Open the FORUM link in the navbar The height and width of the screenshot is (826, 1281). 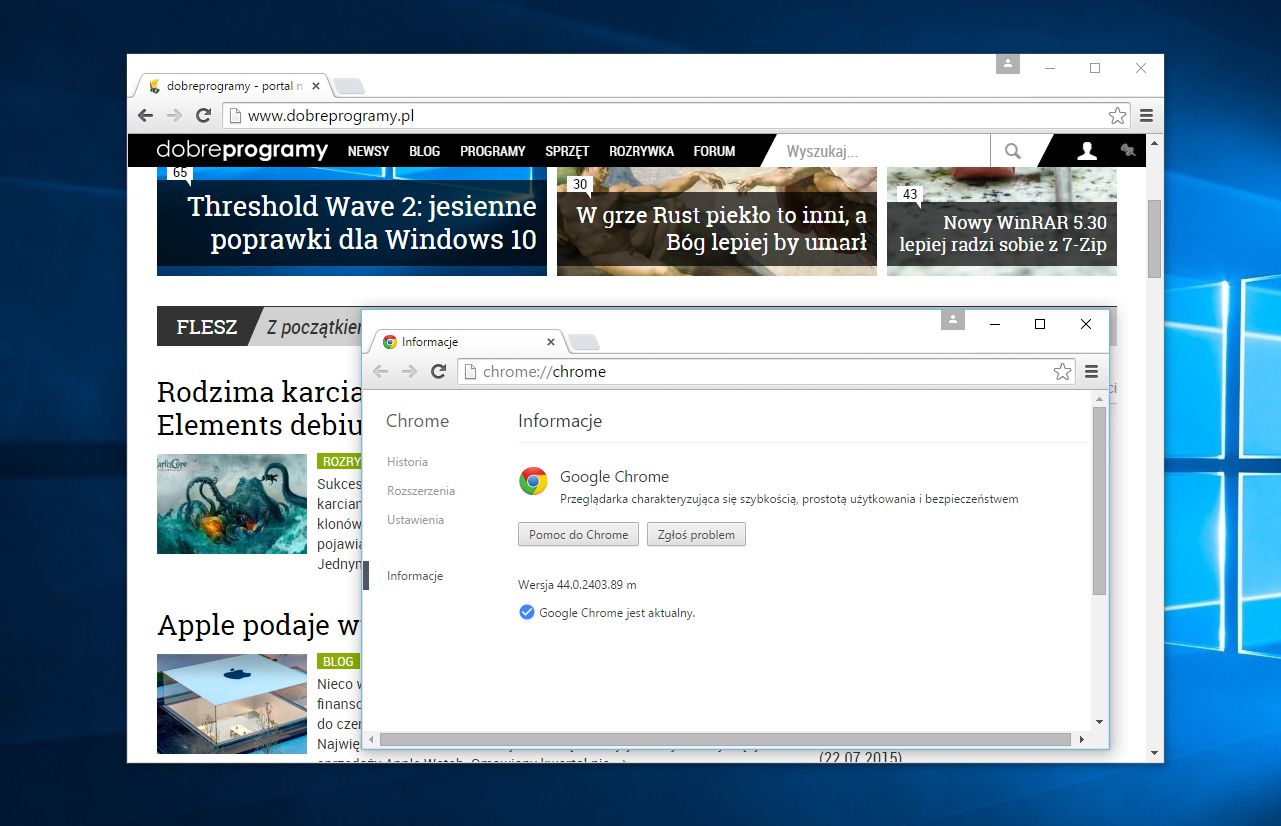(x=714, y=151)
